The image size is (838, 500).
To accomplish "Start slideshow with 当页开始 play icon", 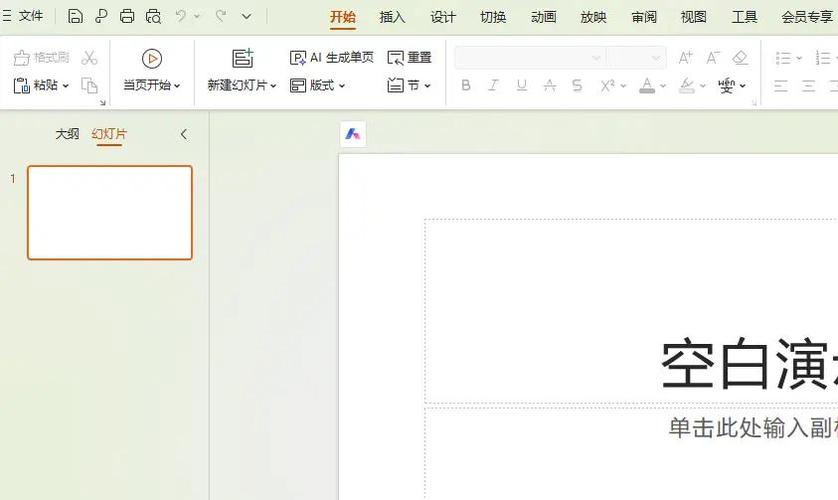I will [x=152, y=58].
